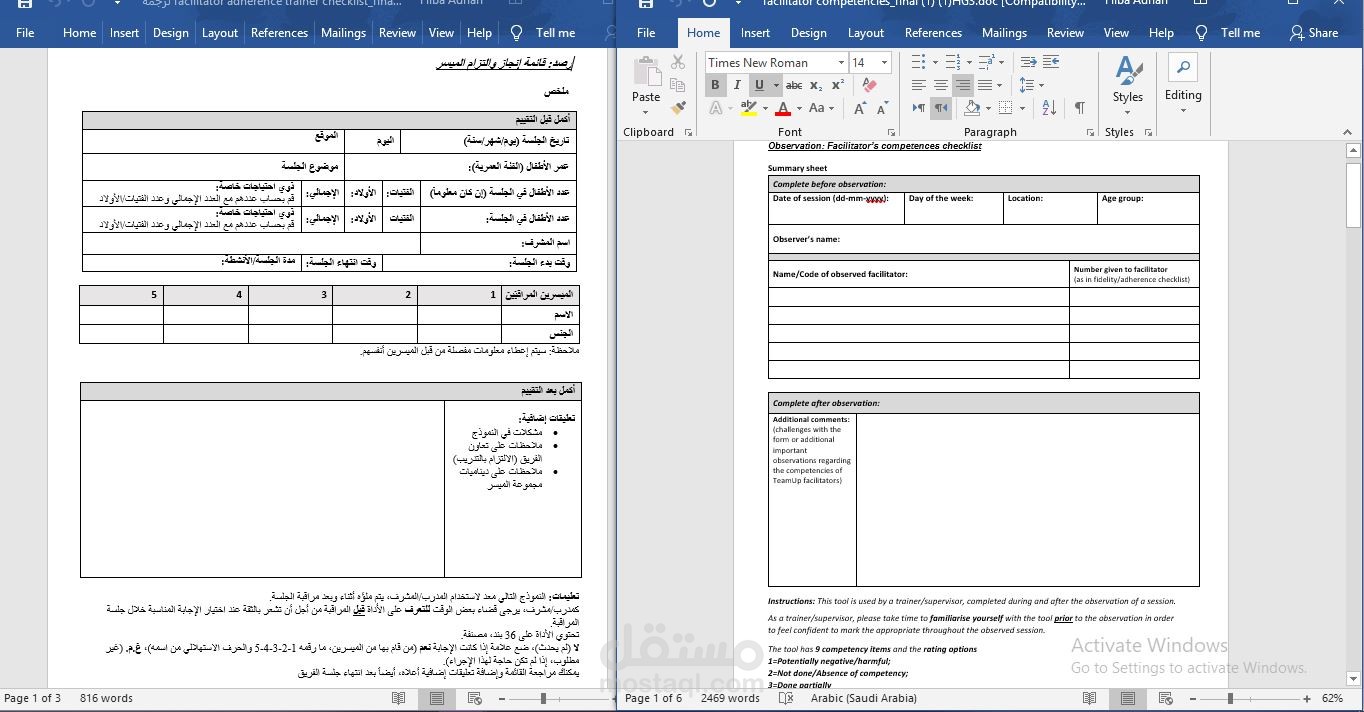Viewport: 1364px width, 712px height.
Task: Click the Increase Font Size icon
Action: point(859,108)
